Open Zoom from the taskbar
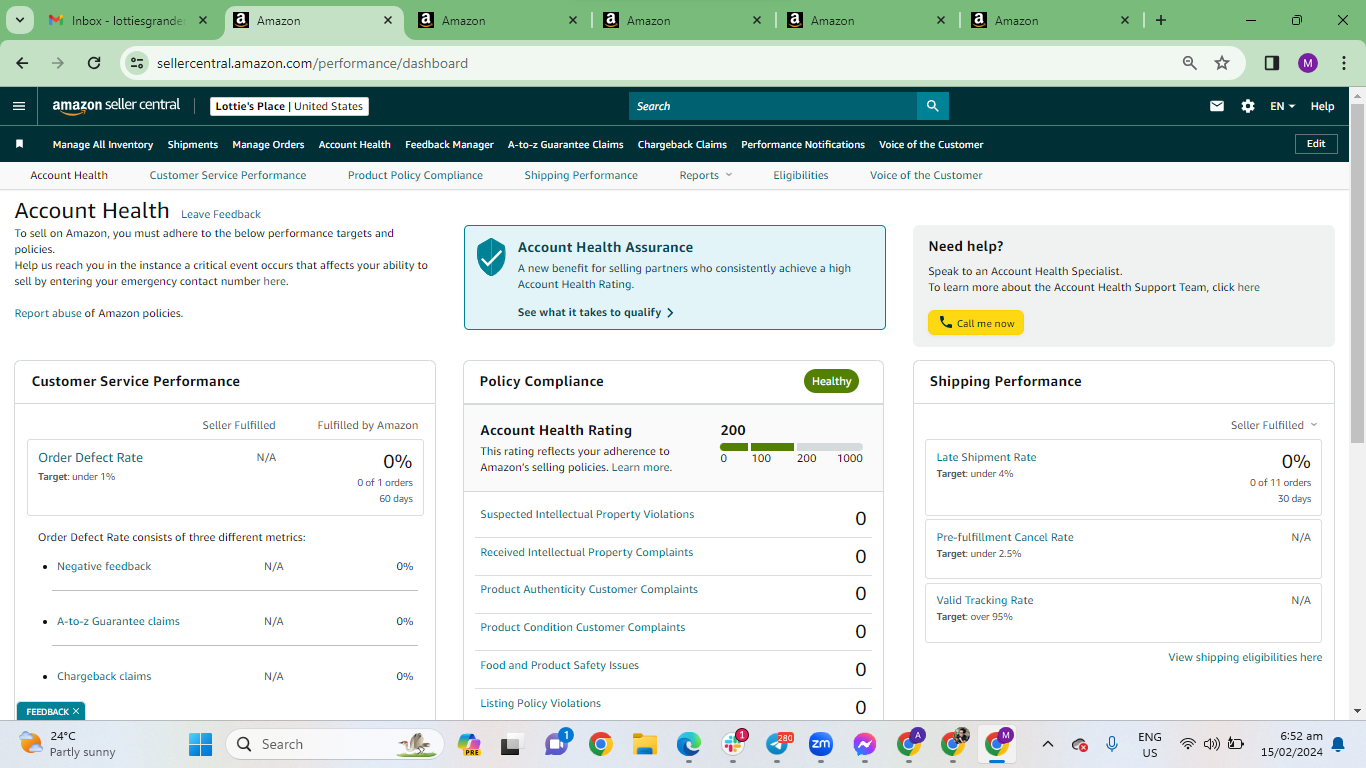The height and width of the screenshot is (768, 1366). click(x=821, y=744)
